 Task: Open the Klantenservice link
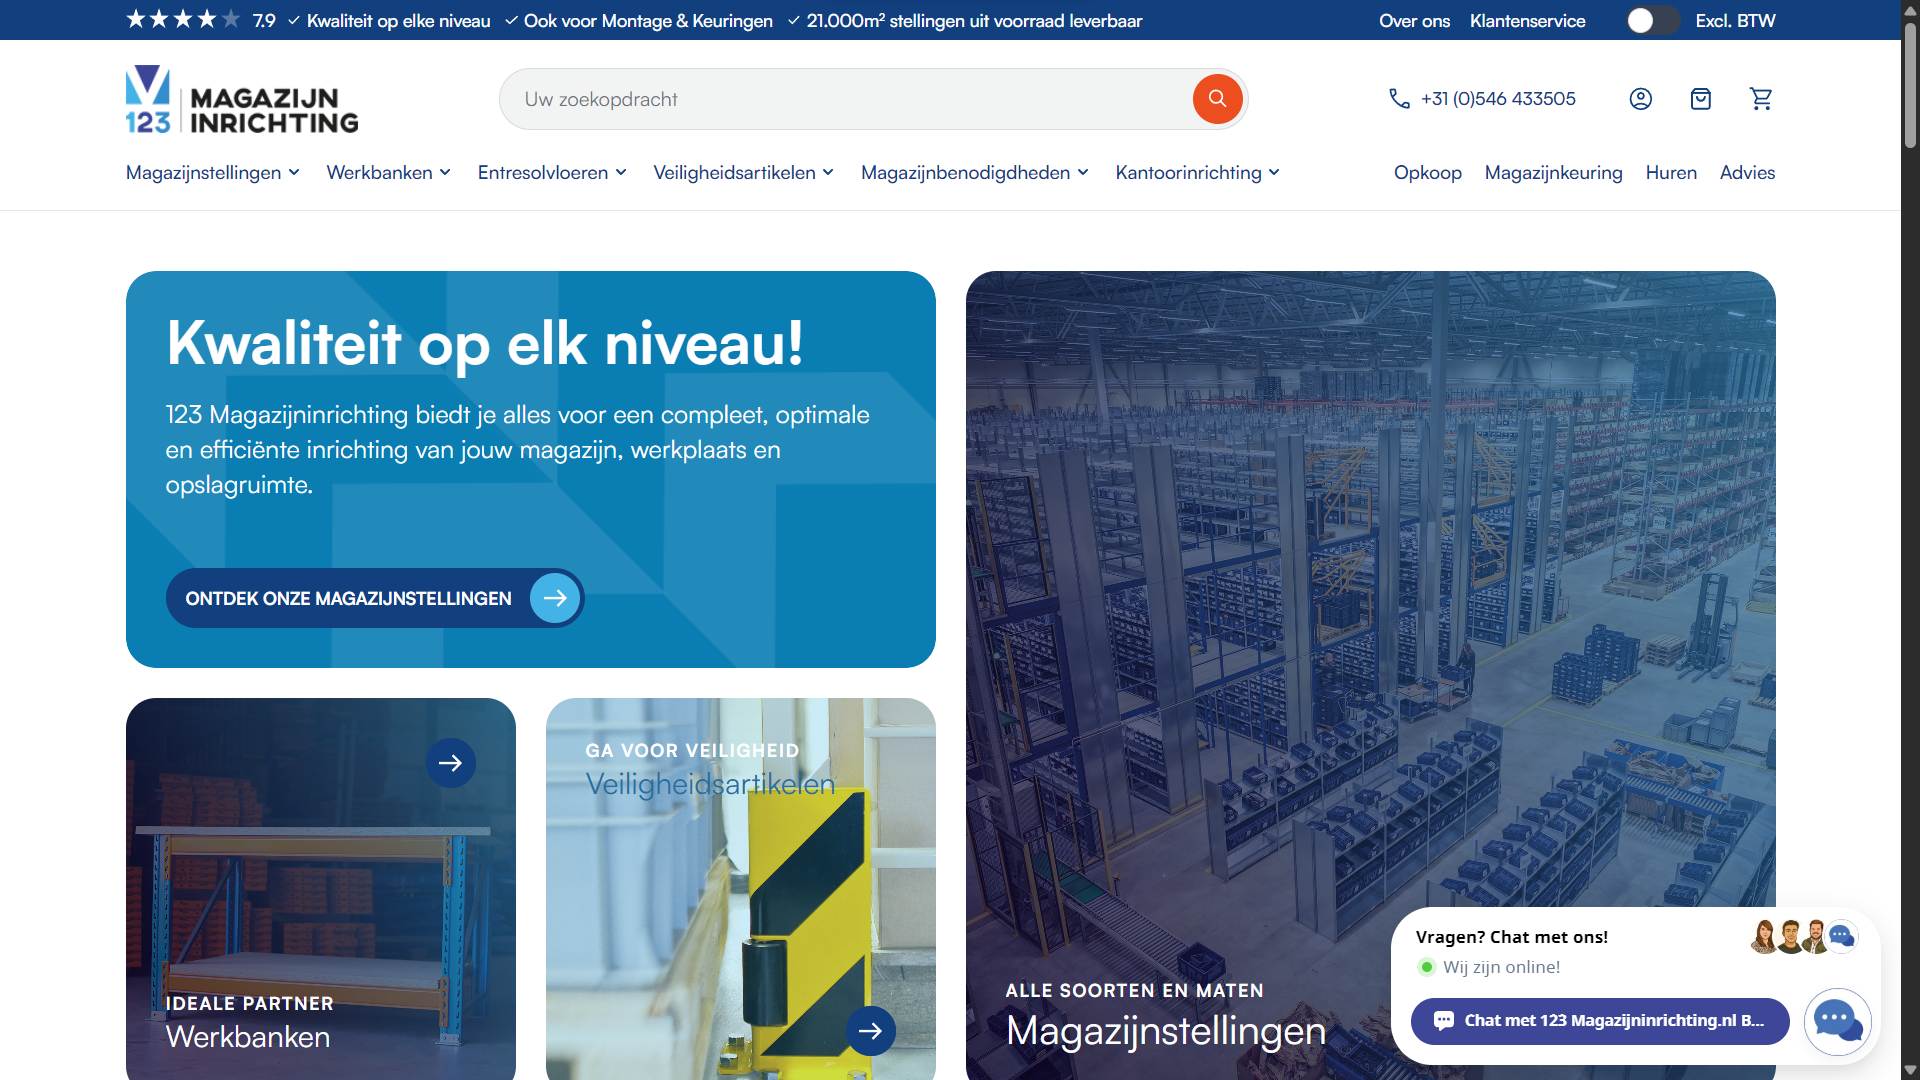[1527, 21]
